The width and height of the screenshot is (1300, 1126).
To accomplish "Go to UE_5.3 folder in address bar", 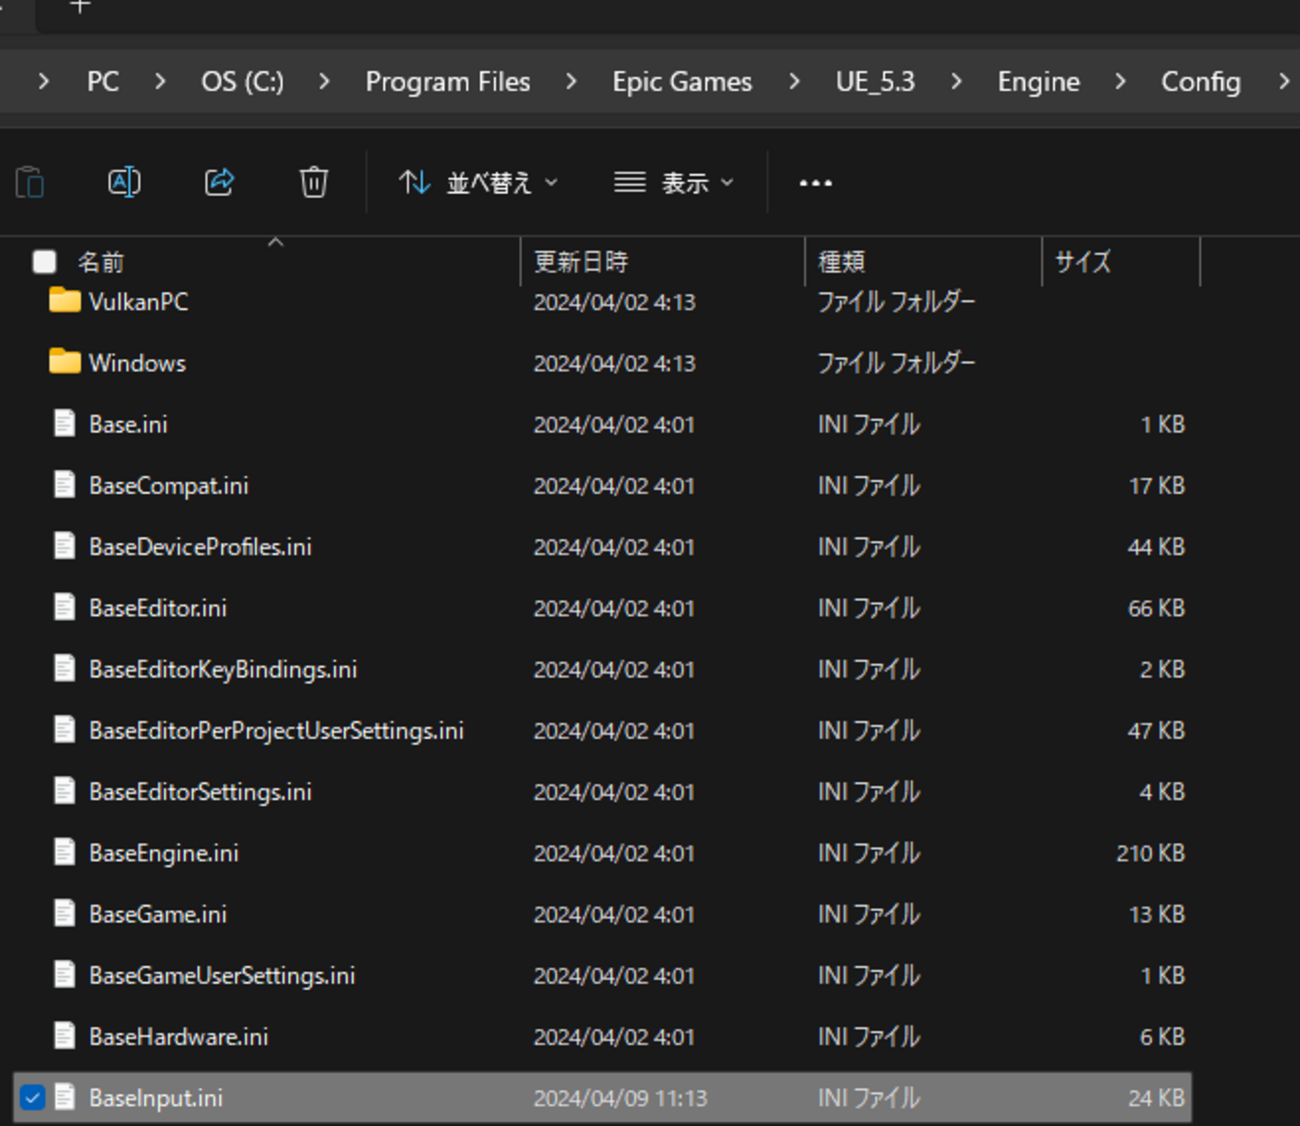I will point(875,82).
